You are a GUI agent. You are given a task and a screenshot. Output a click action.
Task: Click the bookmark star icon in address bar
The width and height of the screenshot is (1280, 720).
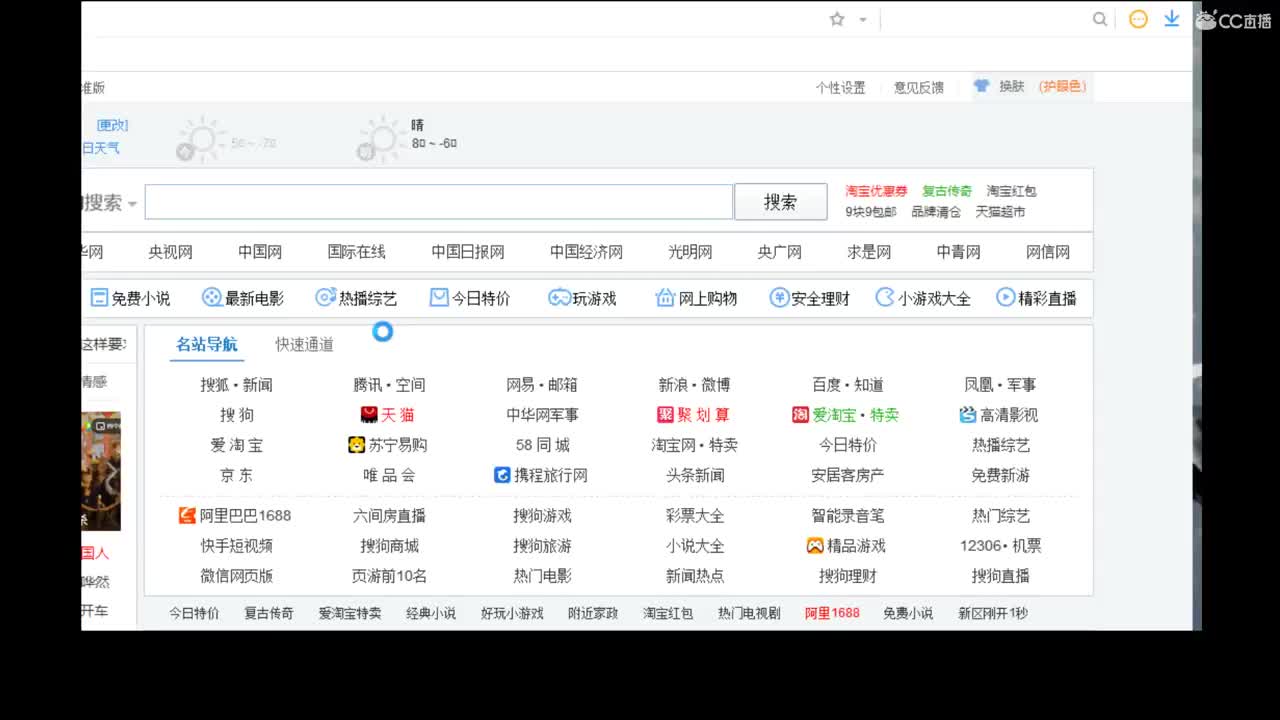point(837,19)
